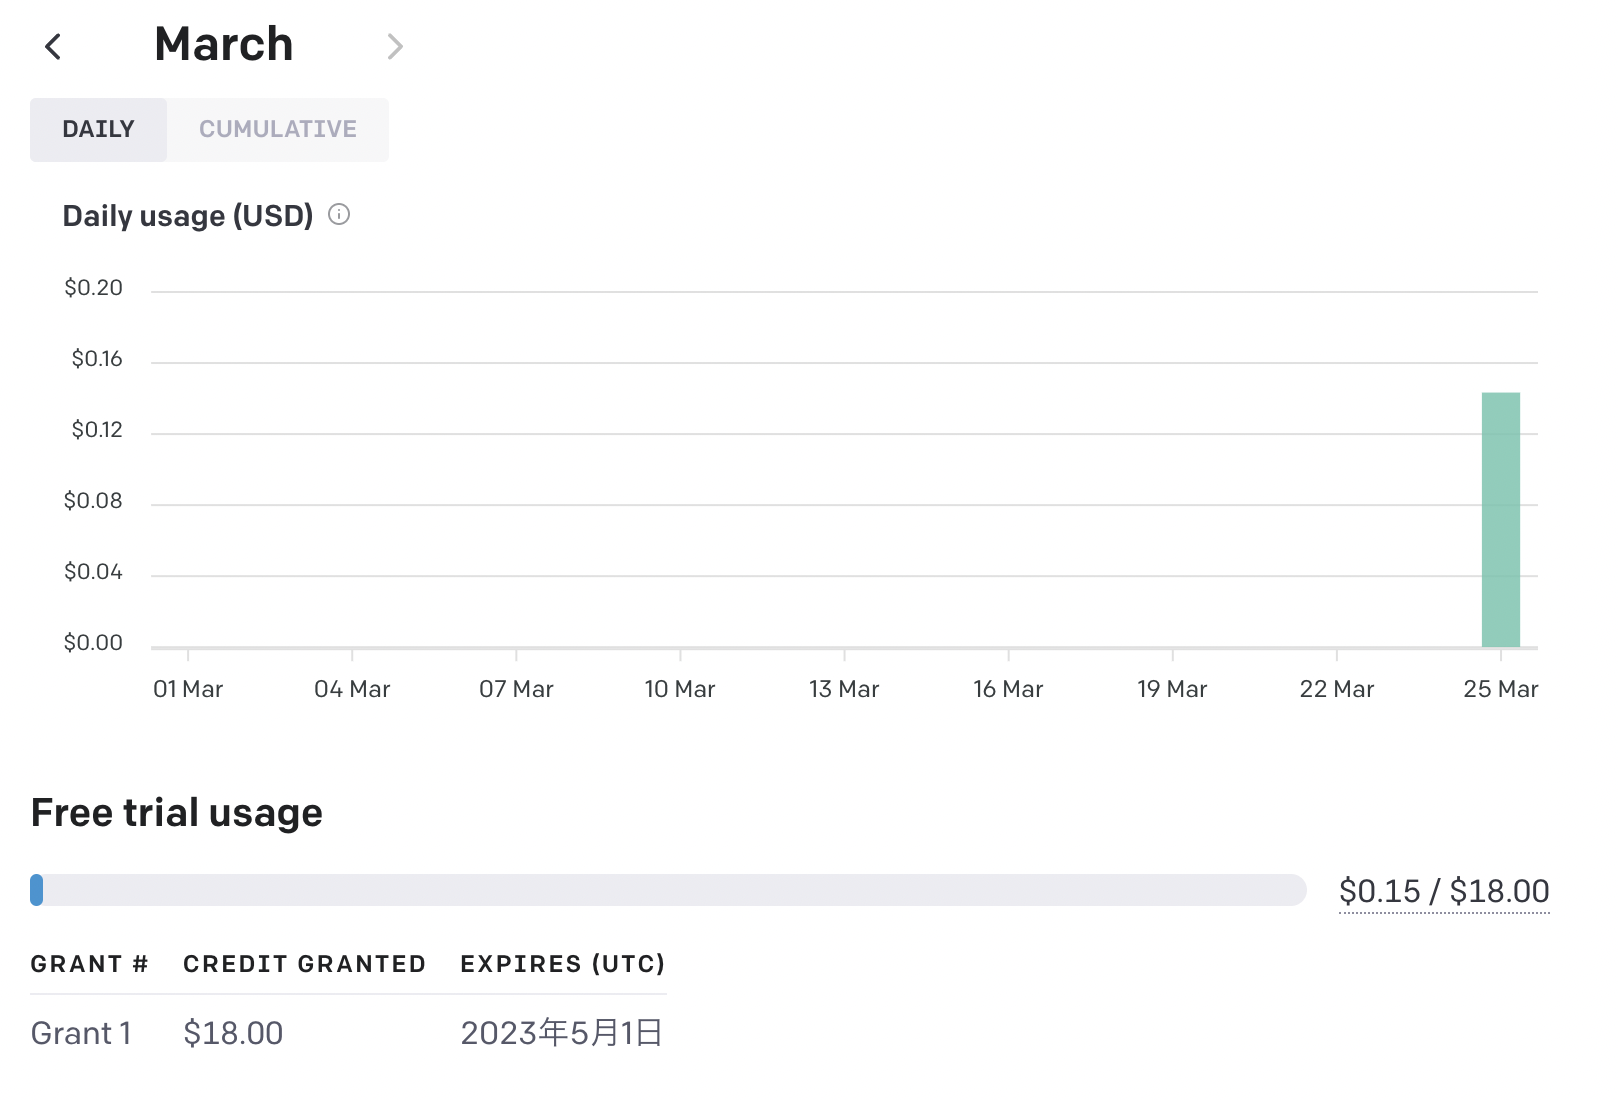The image size is (1618, 1100).
Task: Click the CREDIT GRANTED column header
Action: 304,964
